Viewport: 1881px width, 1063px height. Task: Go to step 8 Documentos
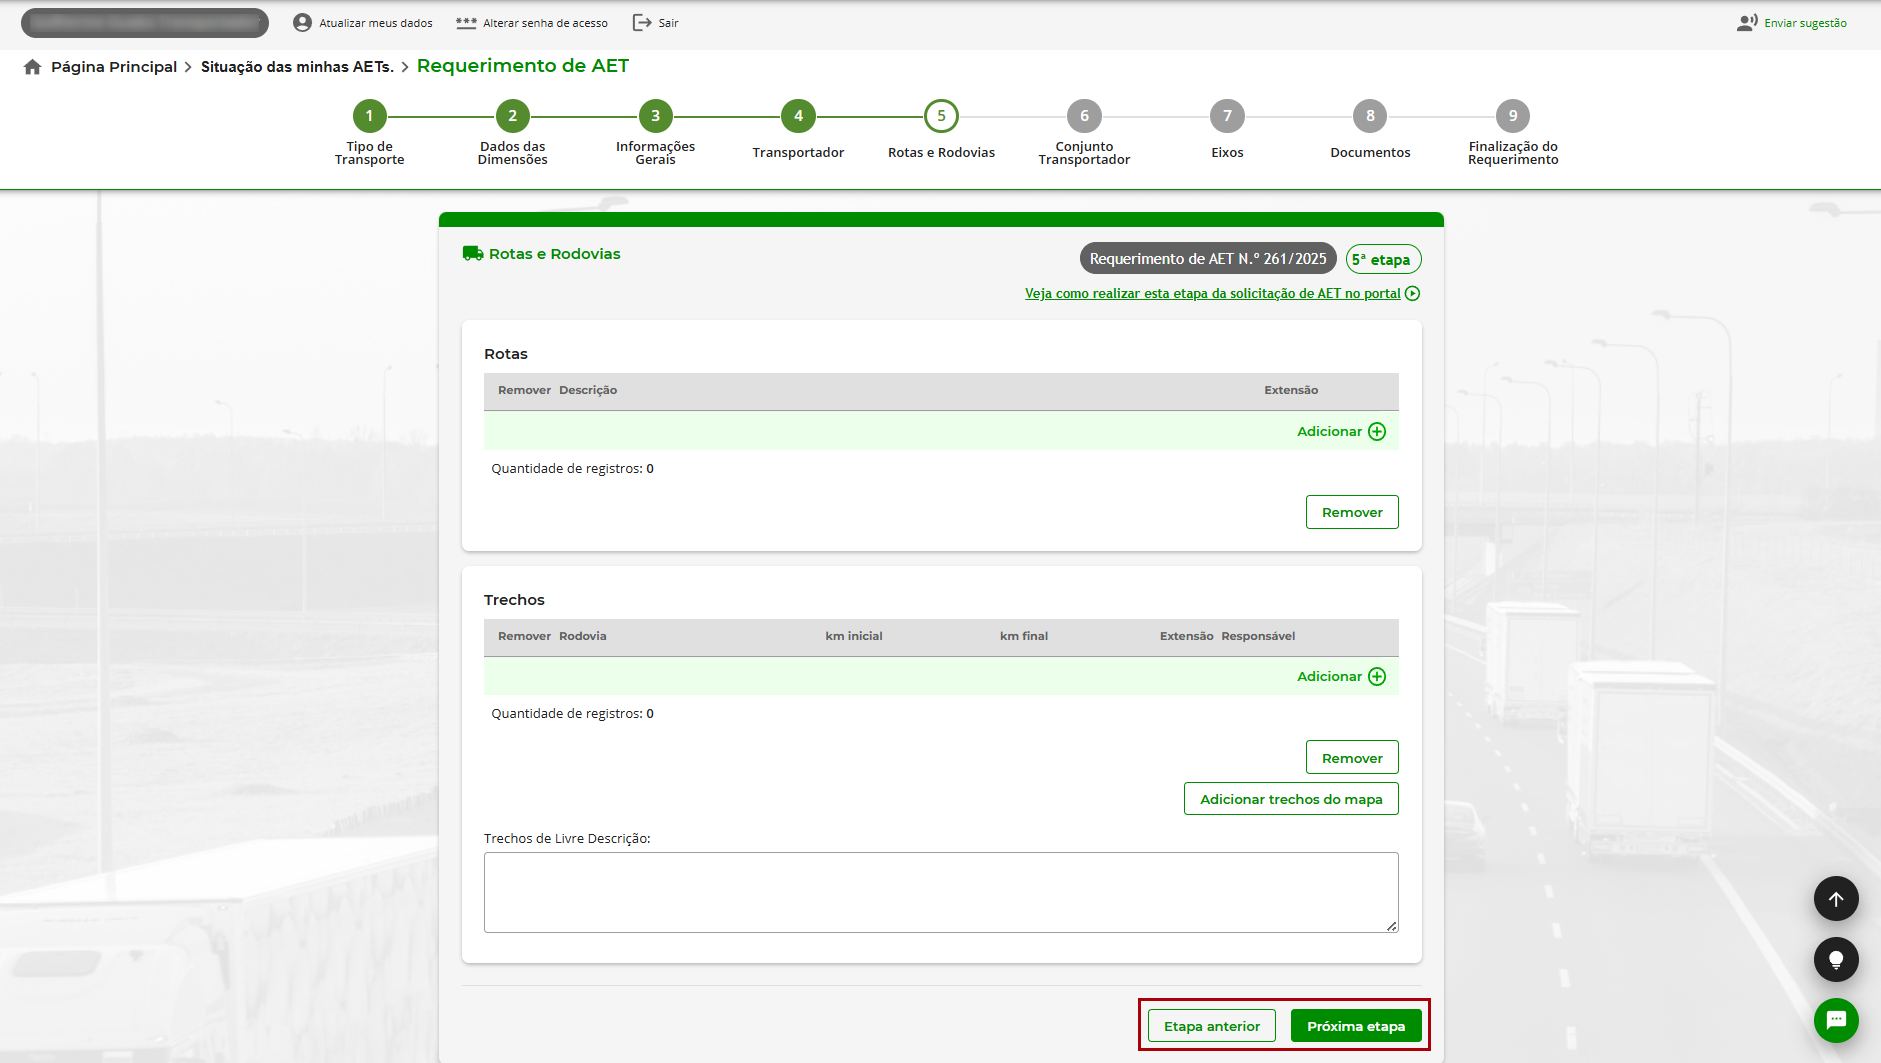1370,116
